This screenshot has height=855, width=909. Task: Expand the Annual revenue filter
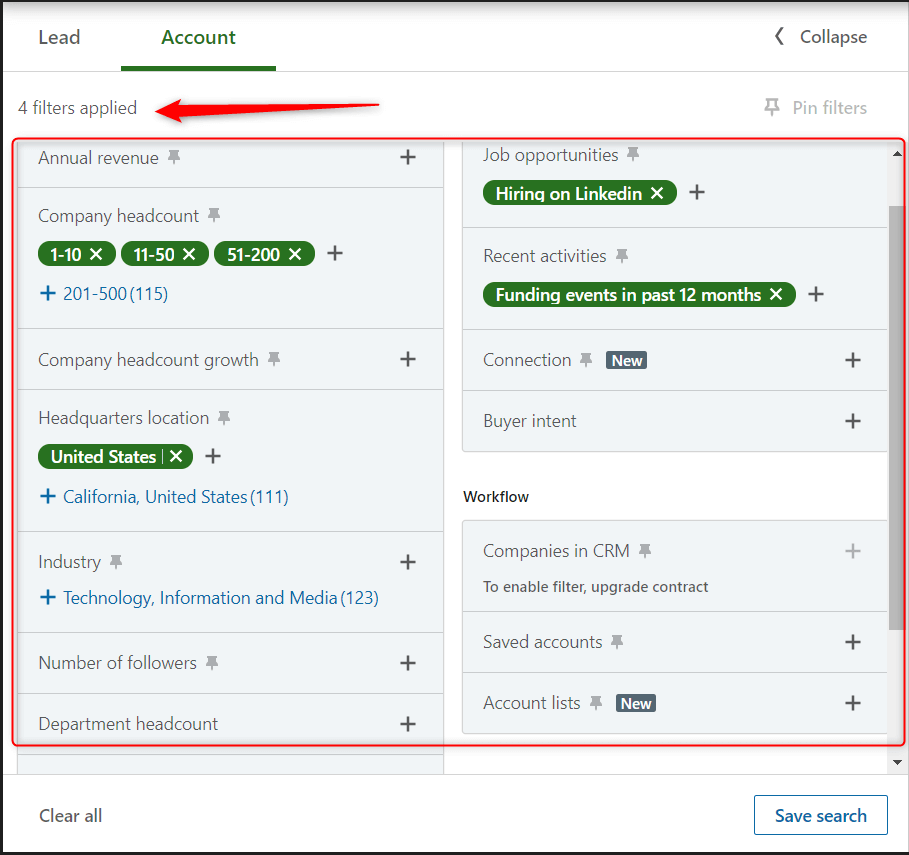click(408, 157)
